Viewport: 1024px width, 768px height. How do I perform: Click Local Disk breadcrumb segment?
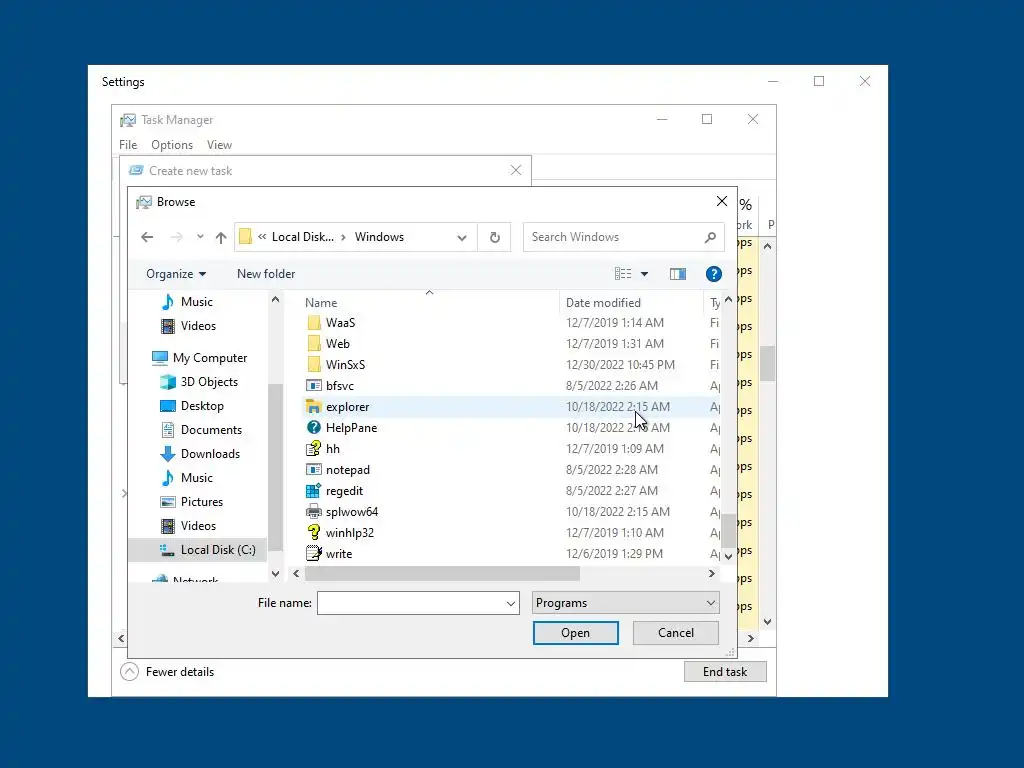(x=302, y=237)
